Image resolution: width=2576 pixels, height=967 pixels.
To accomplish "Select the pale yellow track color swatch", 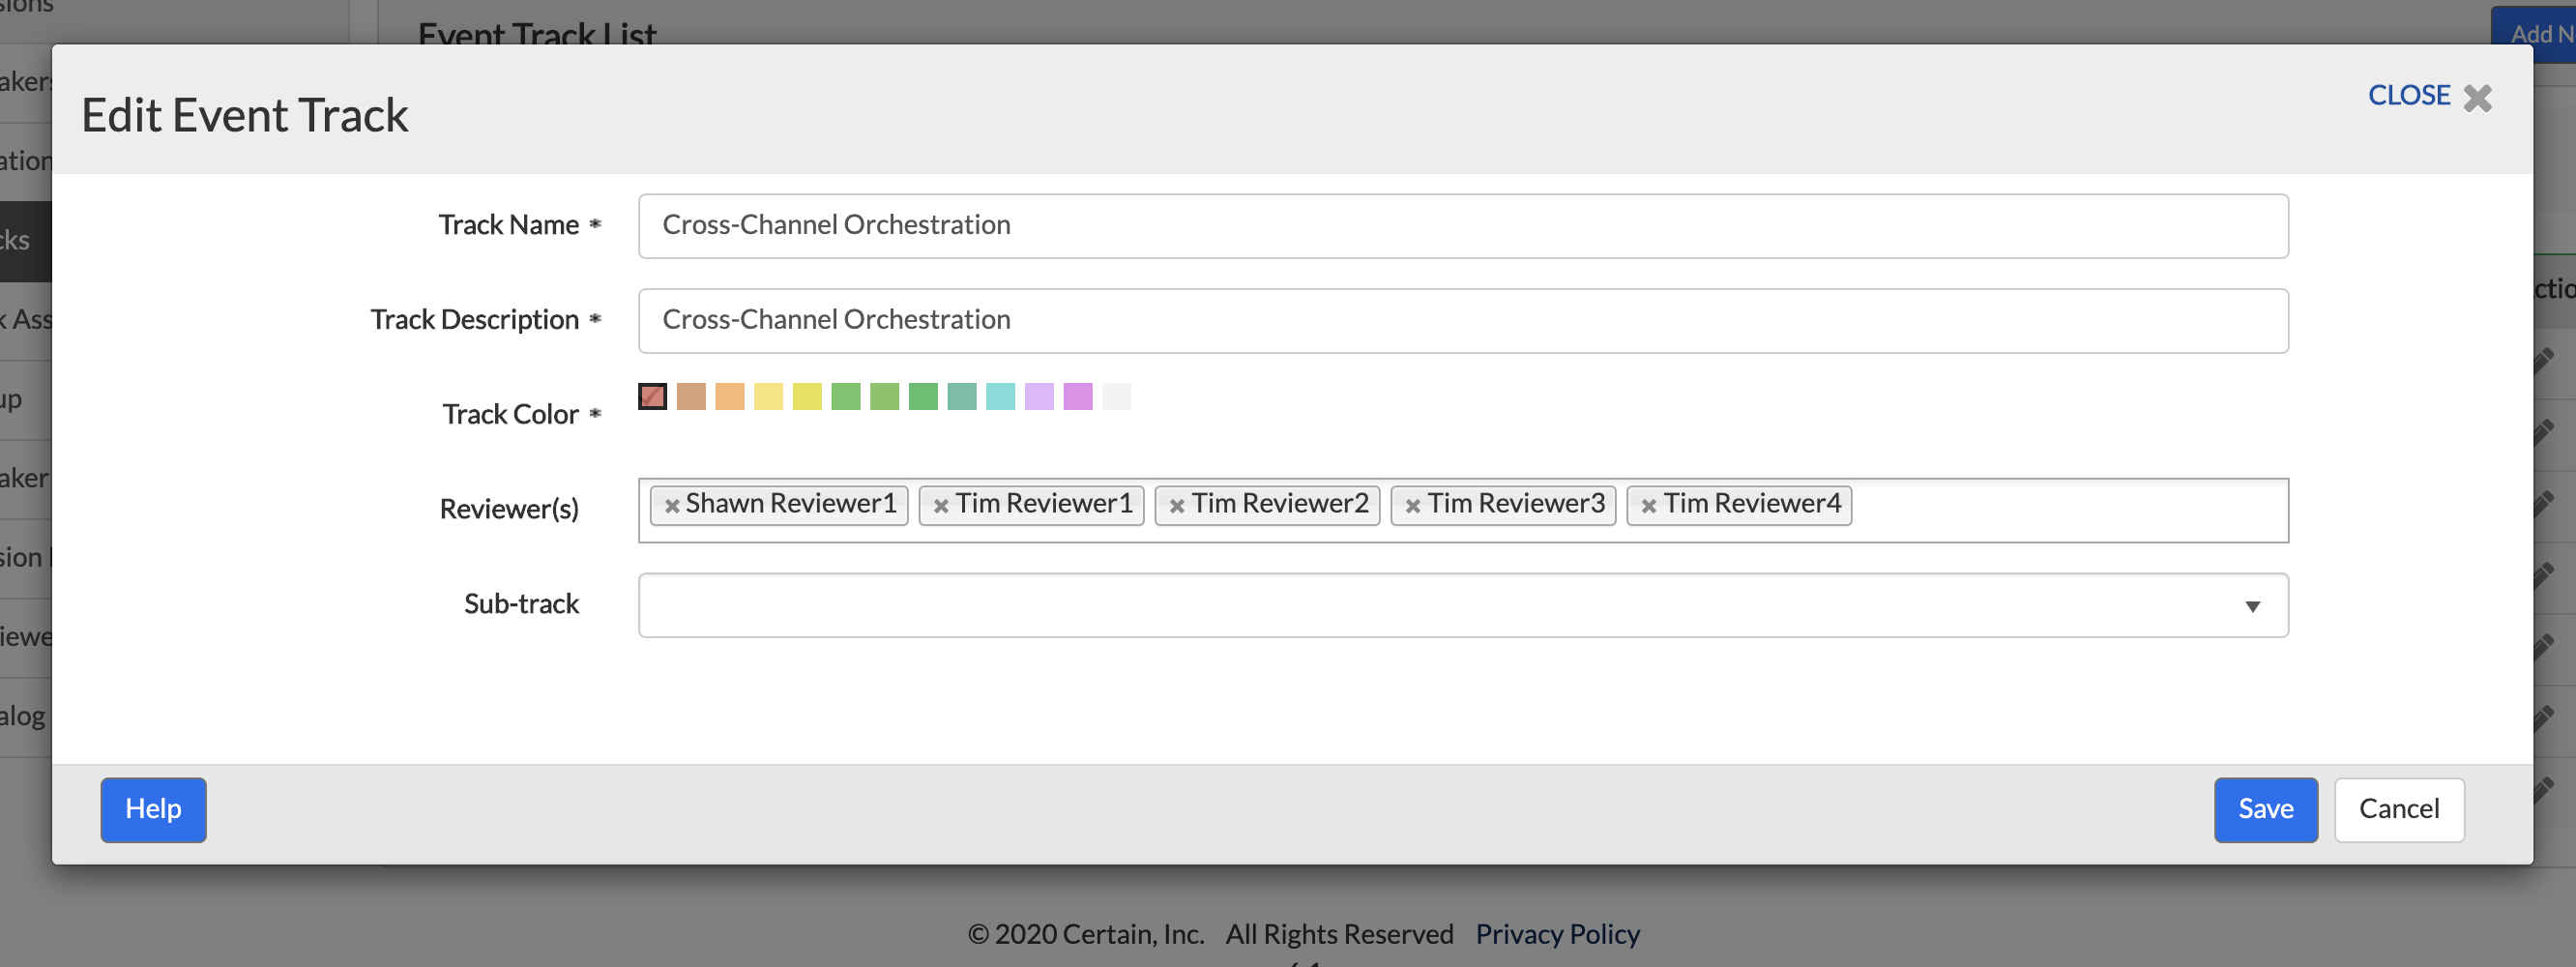I will (768, 396).
